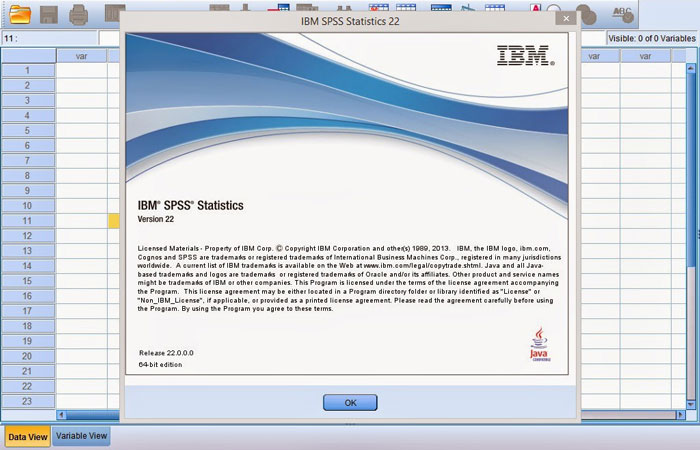Select row header 18
Image resolution: width=700 pixels, height=450 pixels.
(x=28, y=326)
